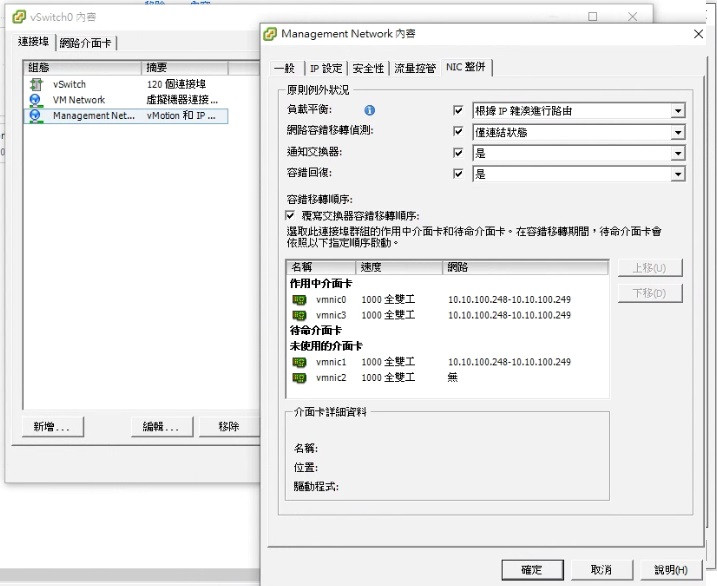Click the vSwitch icon in configuration list
Viewport: 717px width, 586px height.
[x=36, y=84]
